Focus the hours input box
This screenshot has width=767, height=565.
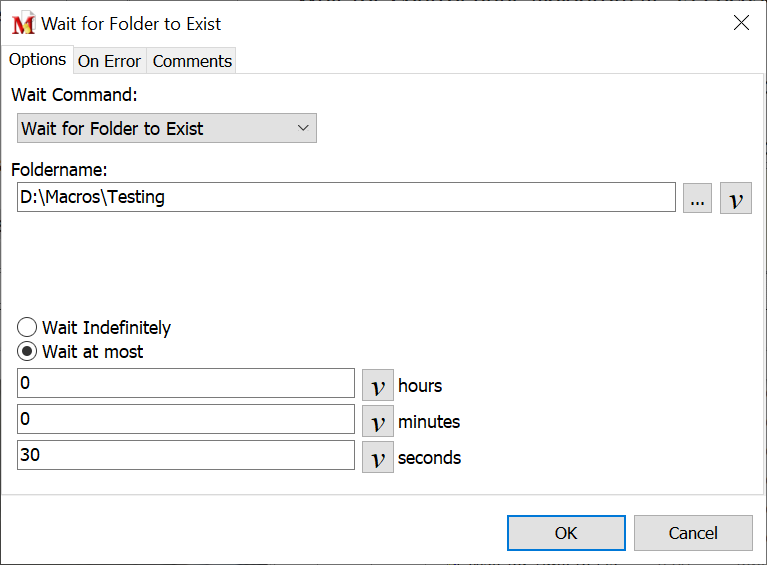point(185,383)
